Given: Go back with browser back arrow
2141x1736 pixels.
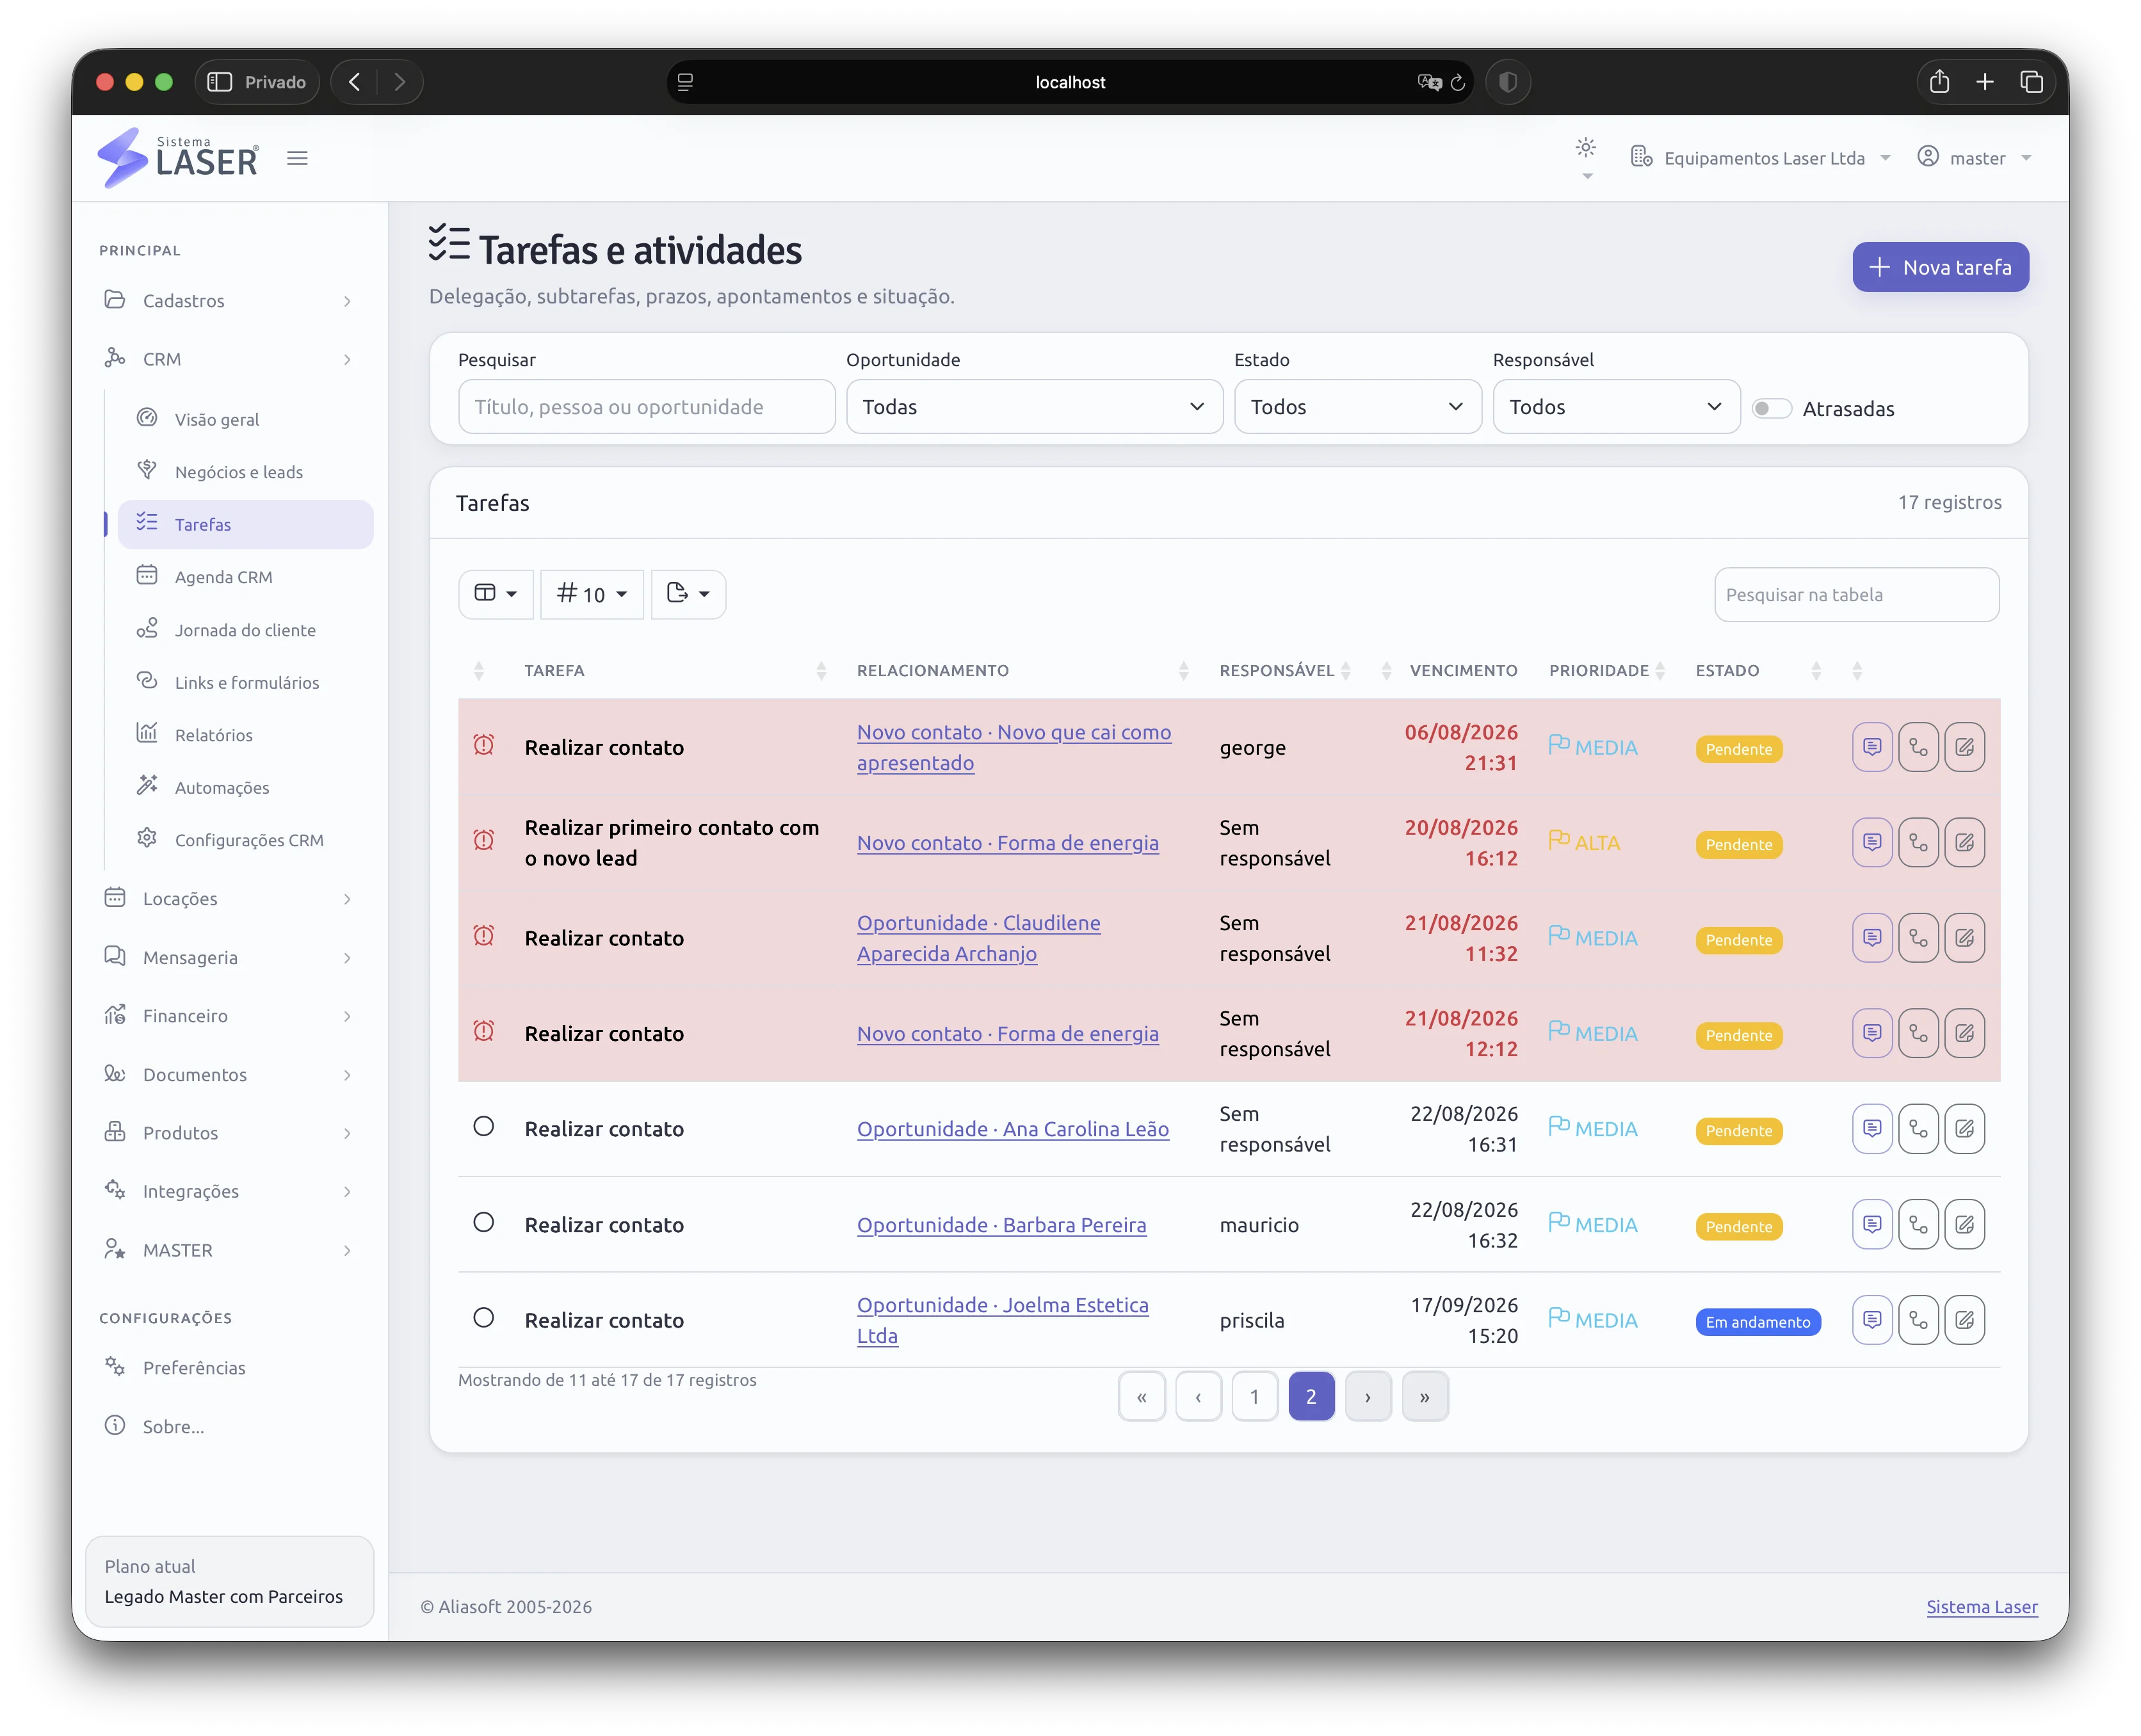Looking at the screenshot, I should [x=354, y=82].
